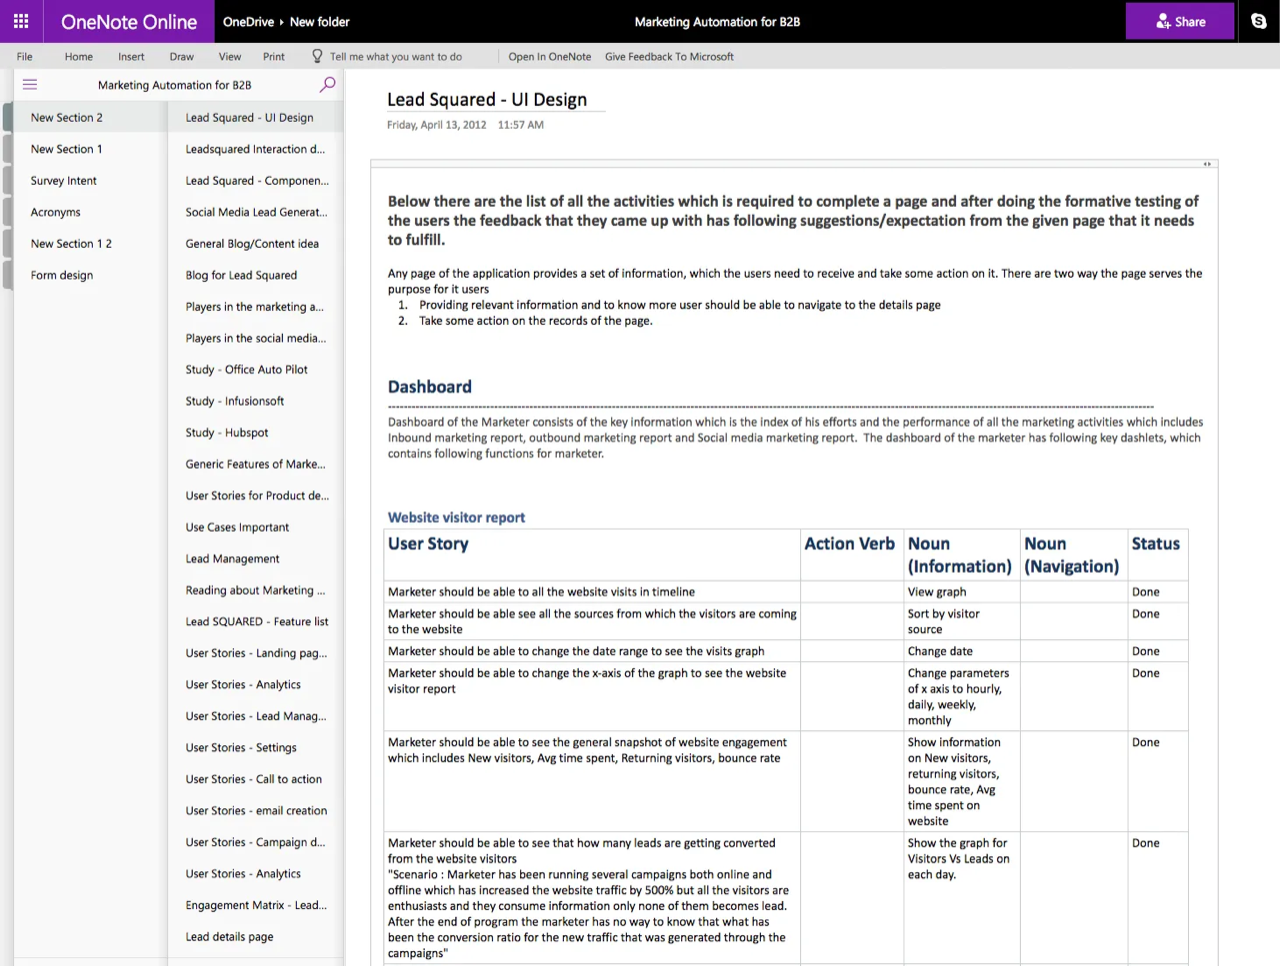Click Tell me what you want to do field
Image resolution: width=1280 pixels, height=966 pixels.
(x=396, y=57)
